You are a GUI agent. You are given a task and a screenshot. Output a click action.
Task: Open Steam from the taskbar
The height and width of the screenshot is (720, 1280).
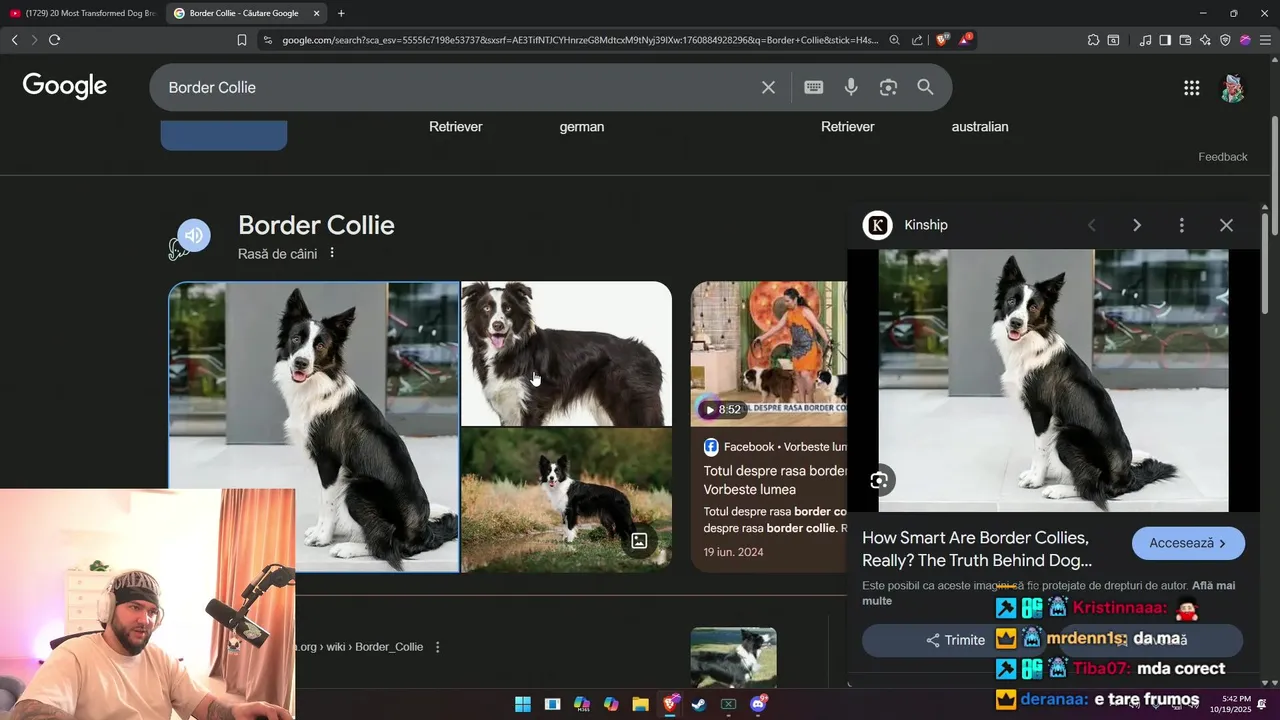tap(699, 704)
